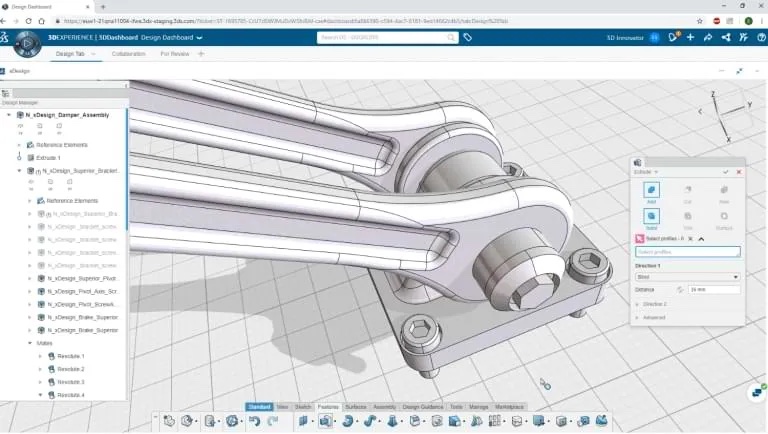Click the pattern grid icon in toolbar
The height and width of the screenshot is (434, 768).
pyautogui.click(x=494, y=421)
